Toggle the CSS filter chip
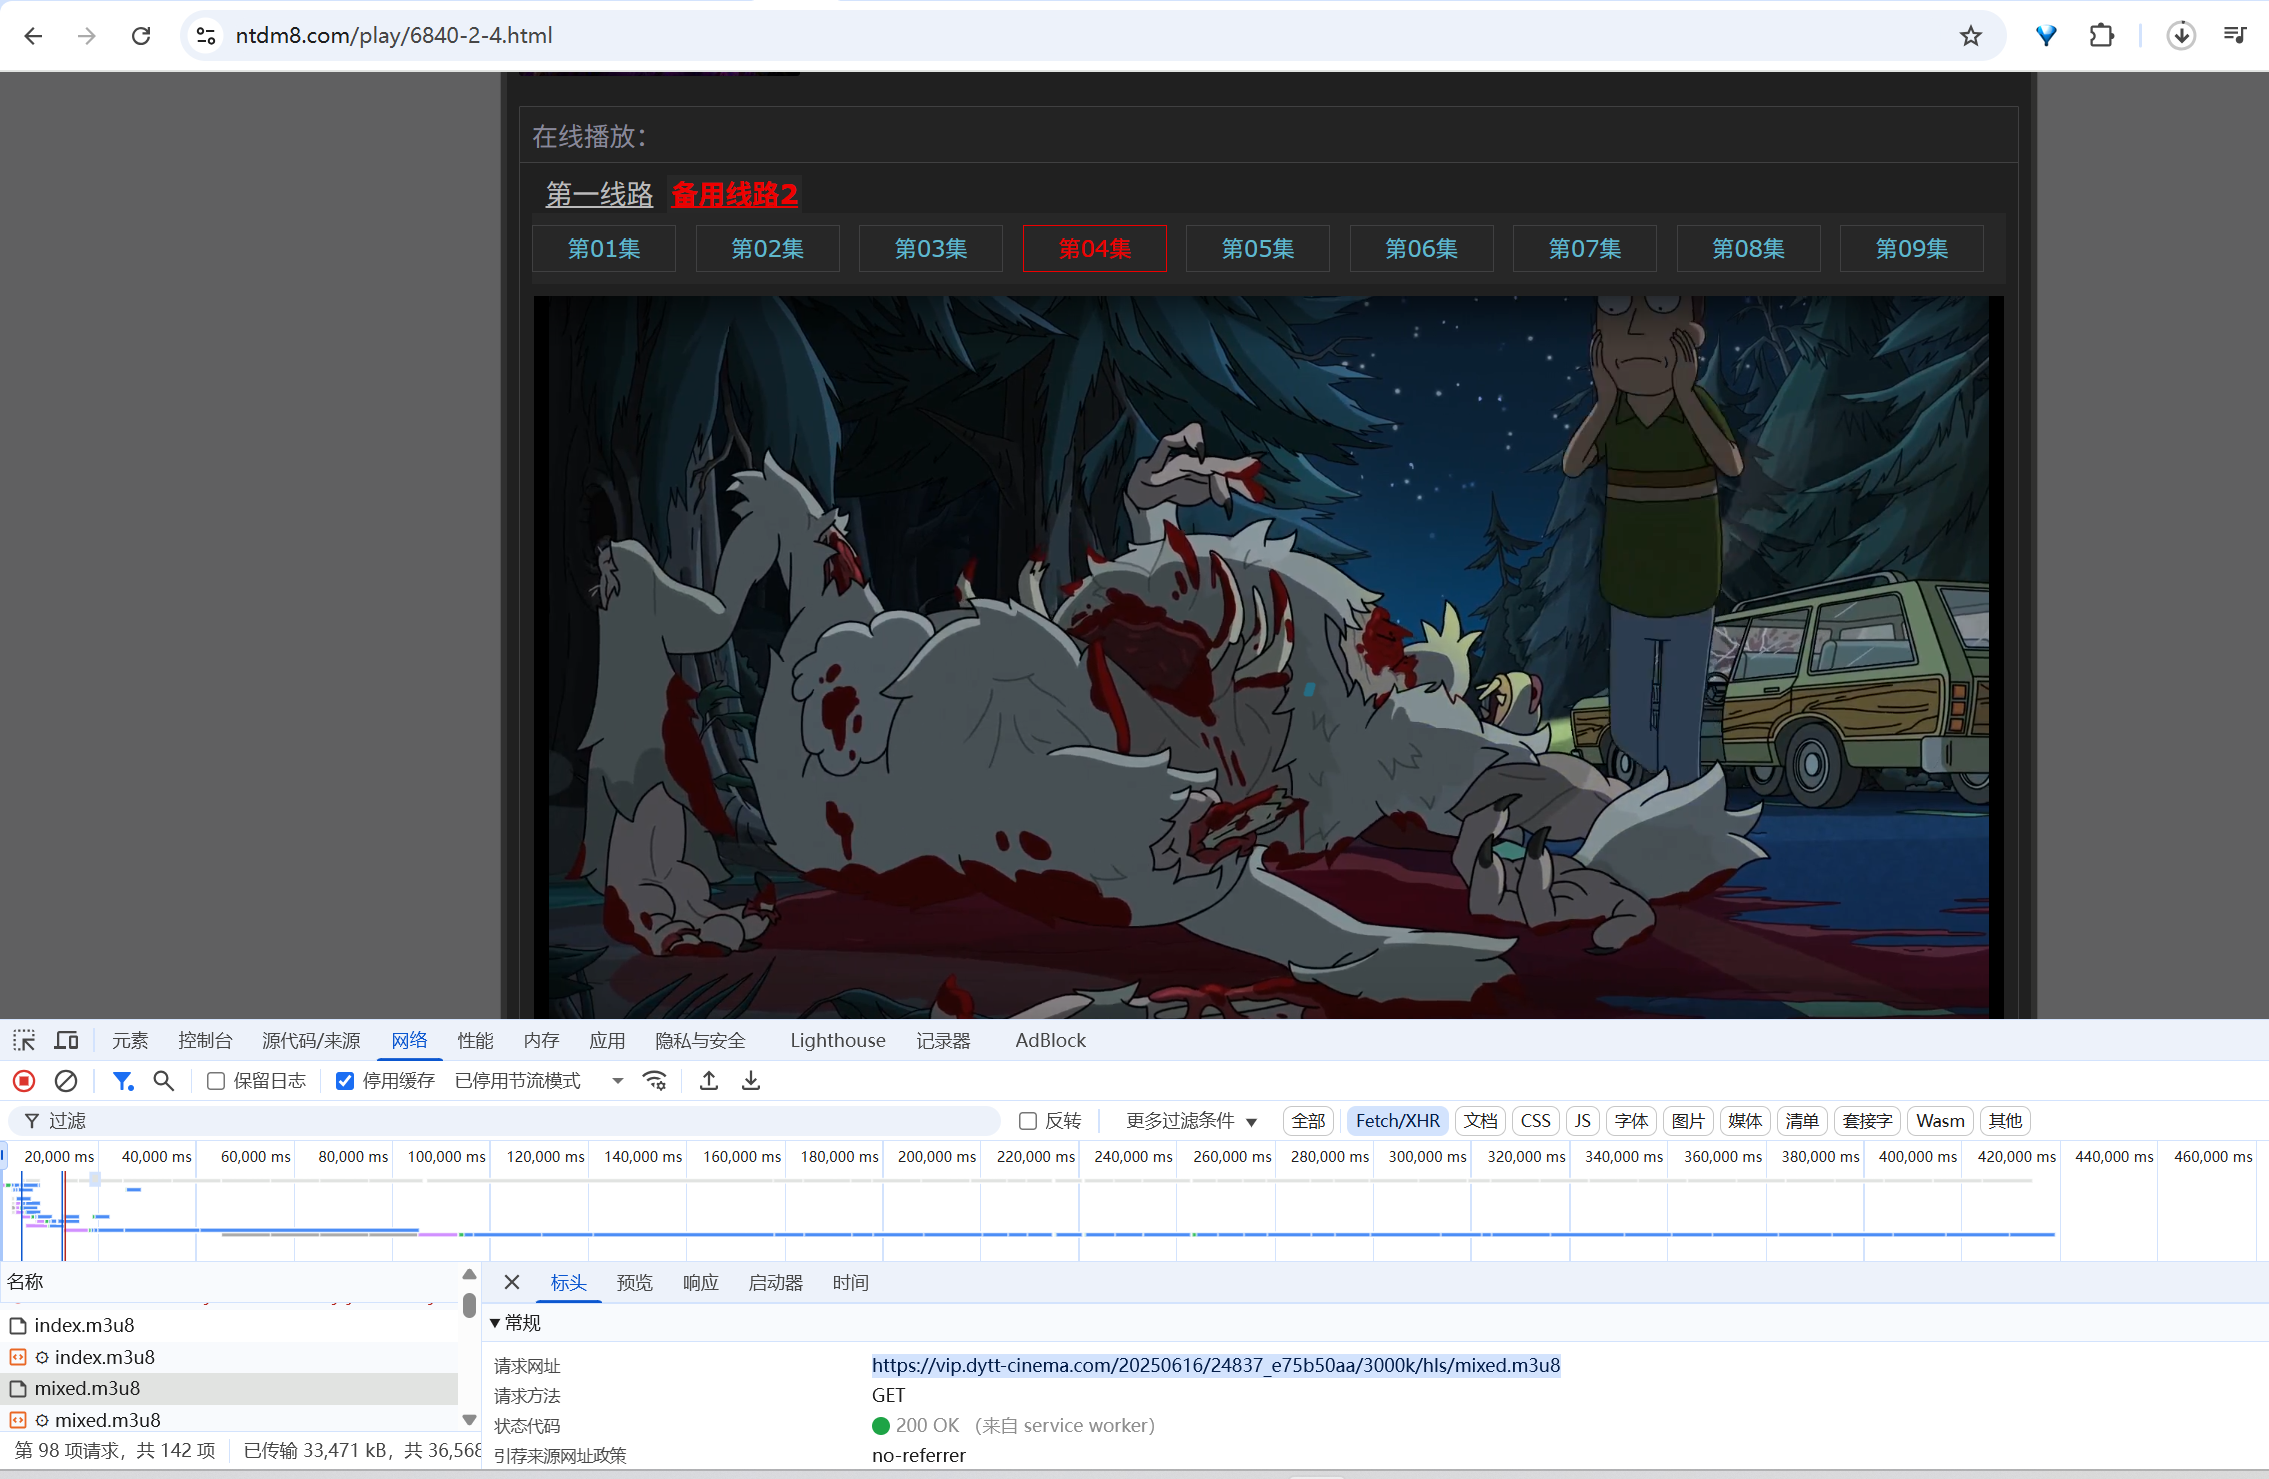The height and width of the screenshot is (1479, 2269). coord(1535,1121)
